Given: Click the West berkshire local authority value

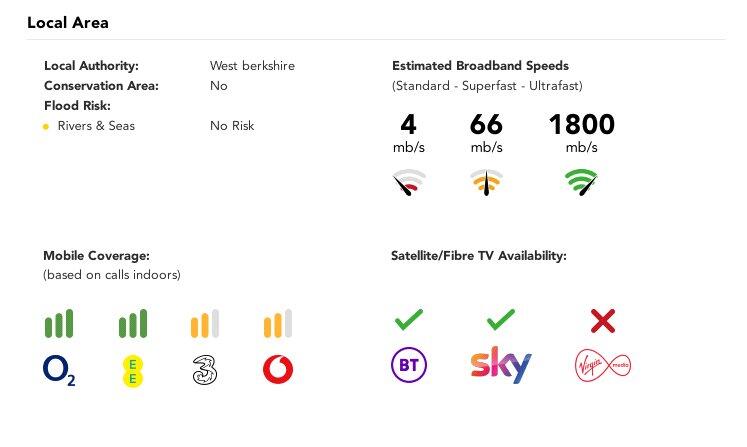Looking at the screenshot, I should 252,66.
